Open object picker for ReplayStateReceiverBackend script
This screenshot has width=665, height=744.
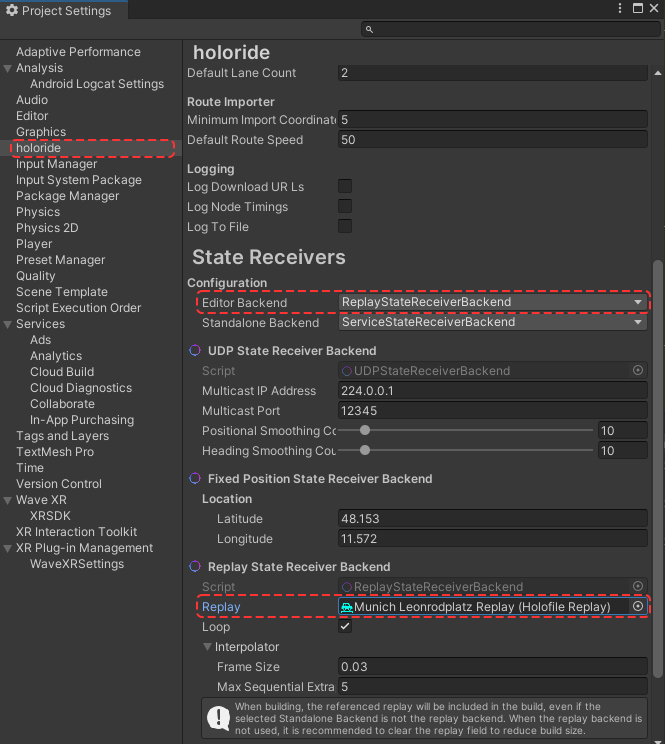pyautogui.click(x=638, y=586)
